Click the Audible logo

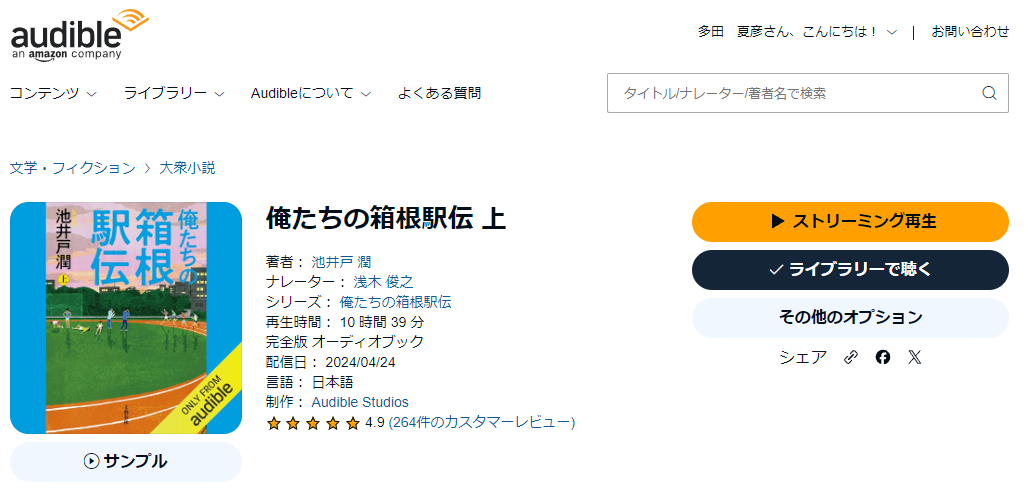pyautogui.click(x=78, y=35)
